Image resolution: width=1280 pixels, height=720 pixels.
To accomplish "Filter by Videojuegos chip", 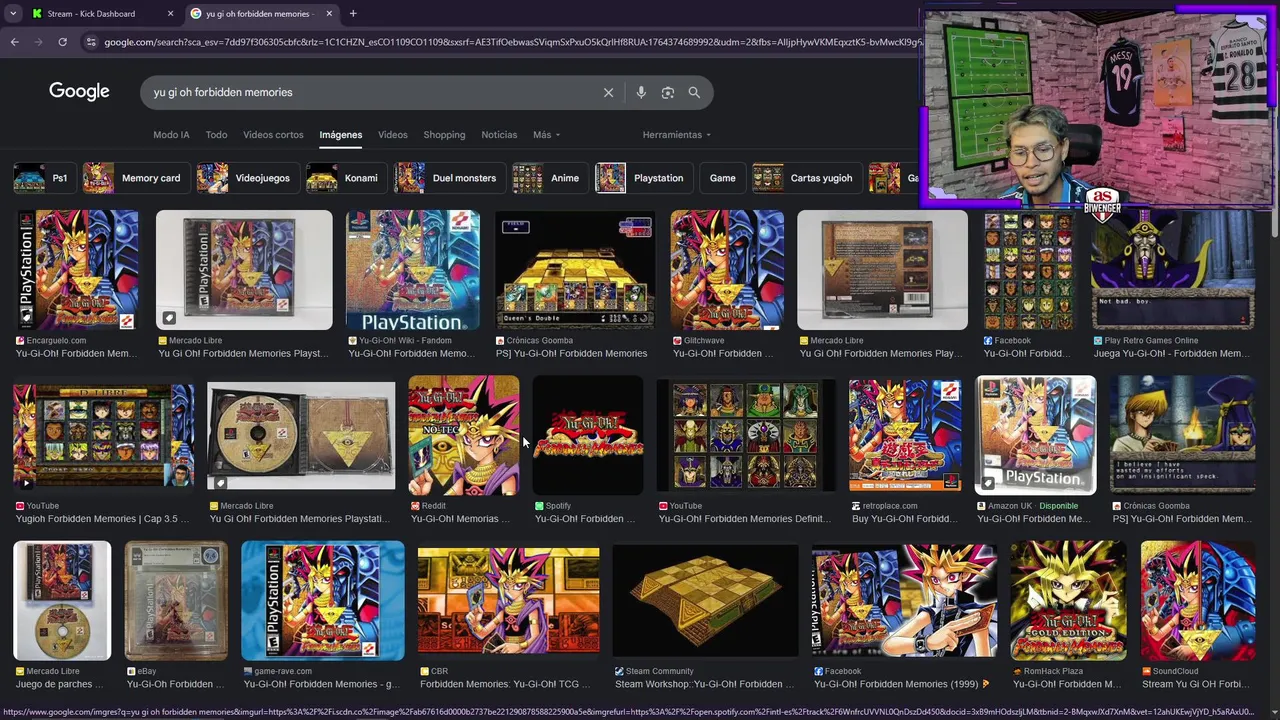I will point(247,178).
